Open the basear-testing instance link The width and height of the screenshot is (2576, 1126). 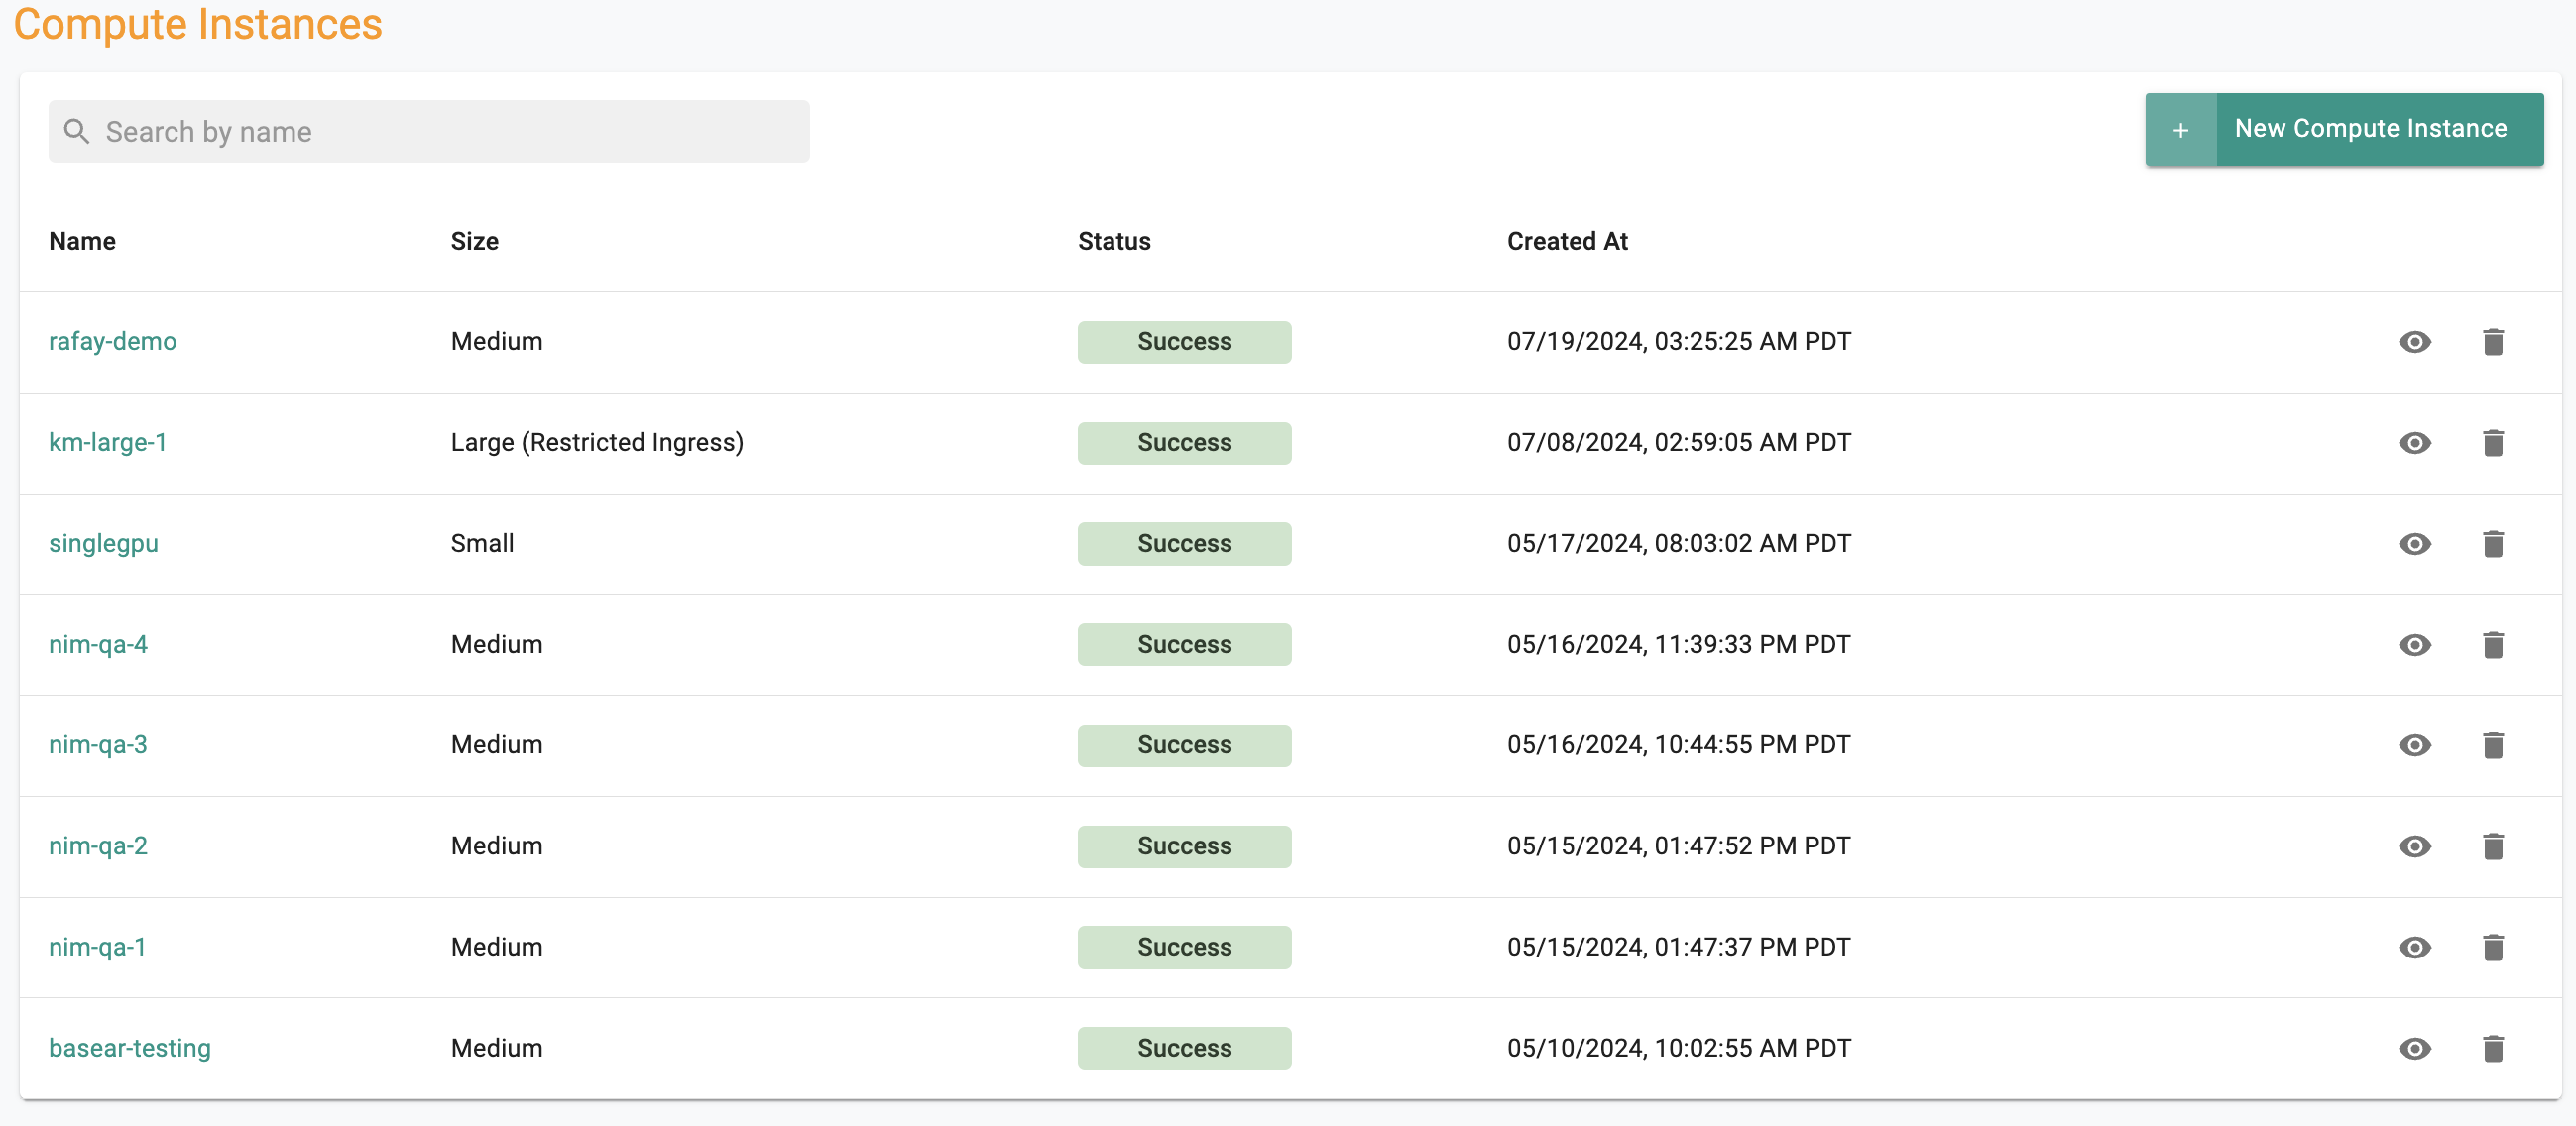[130, 1047]
